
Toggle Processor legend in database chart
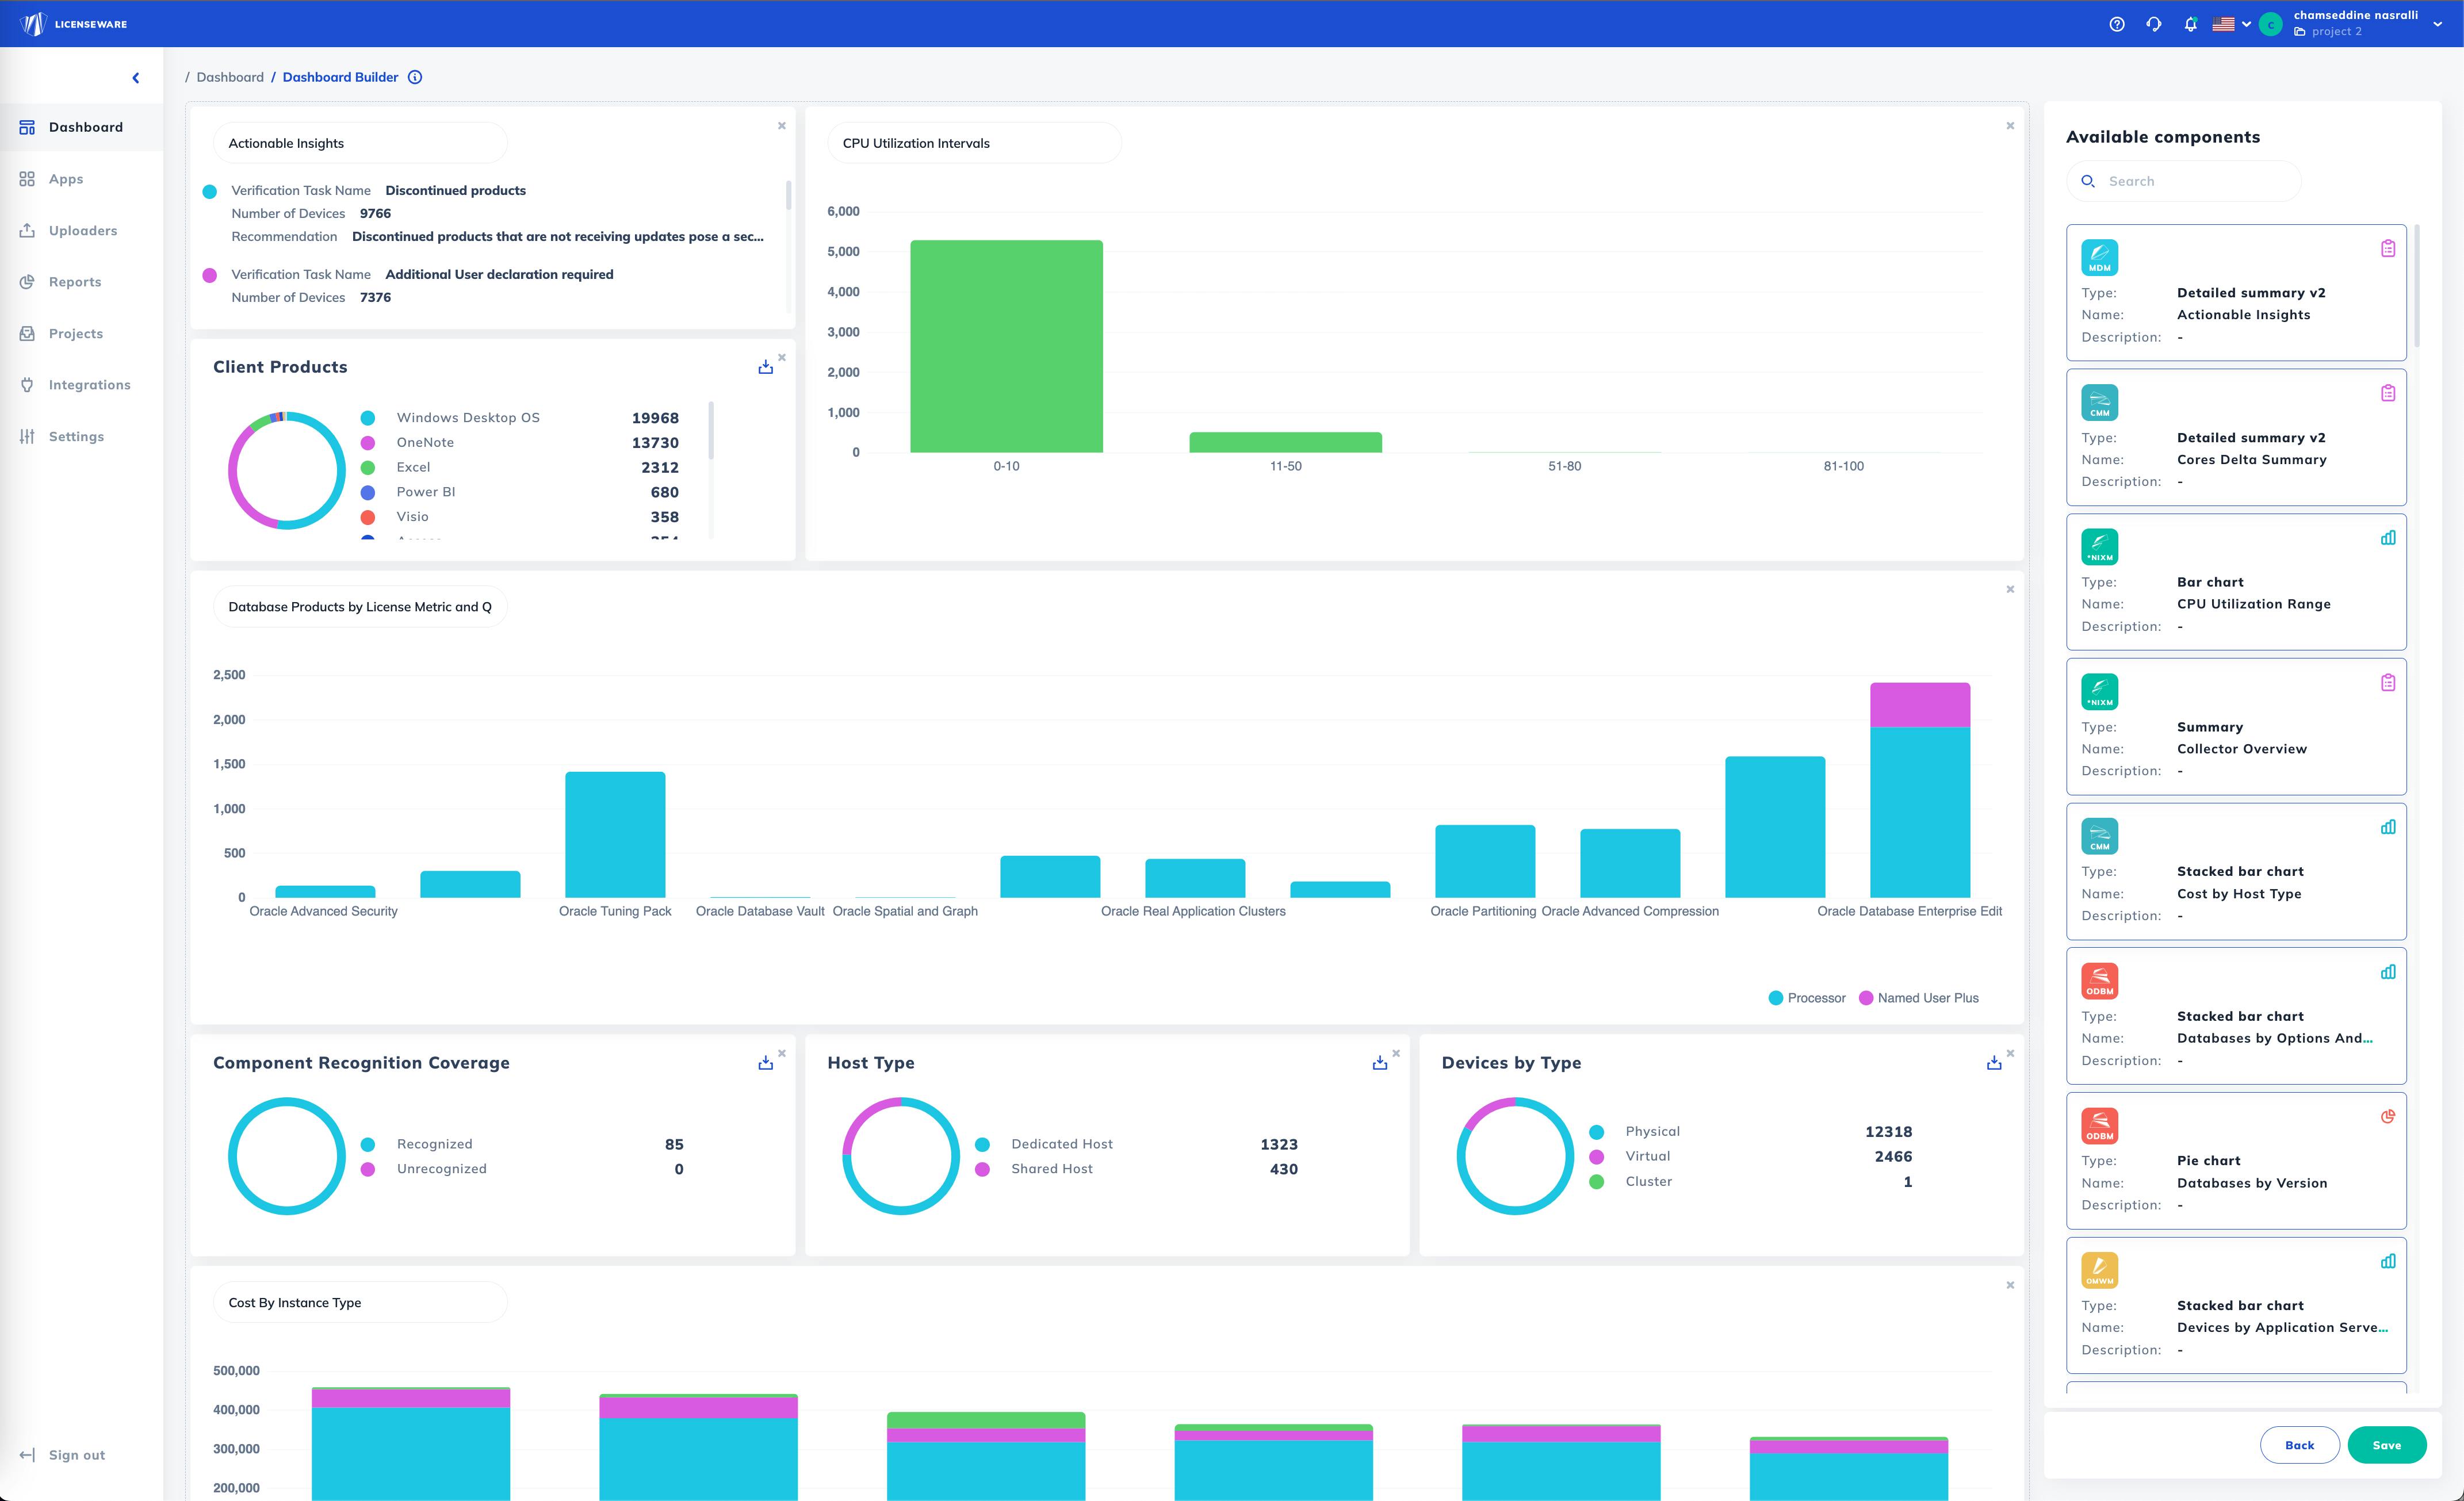pyautogui.click(x=1807, y=998)
